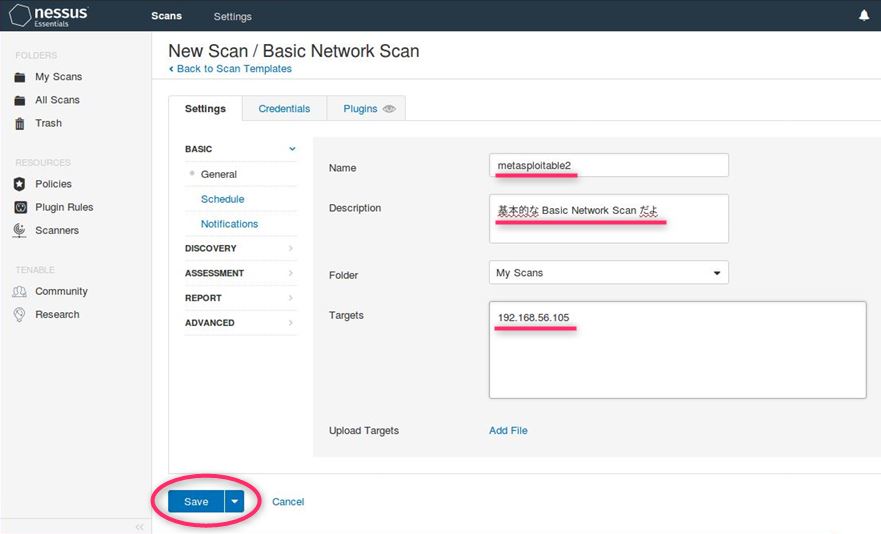Viewport: 881px width, 534px height.
Task: Click Back to Scan Templates link
Action: (230, 69)
